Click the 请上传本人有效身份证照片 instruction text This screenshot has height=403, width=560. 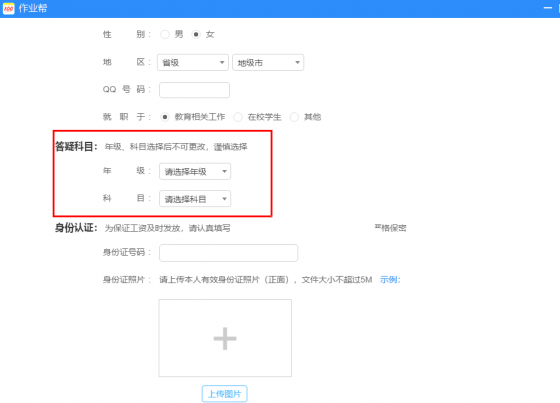click(265, 279)
